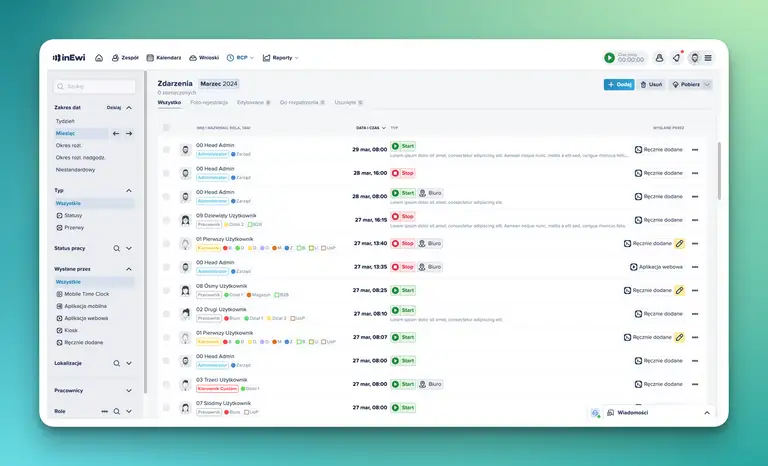768x466 pixels.
Task: Expand the Pracownicy filter section
Action: 128,391
